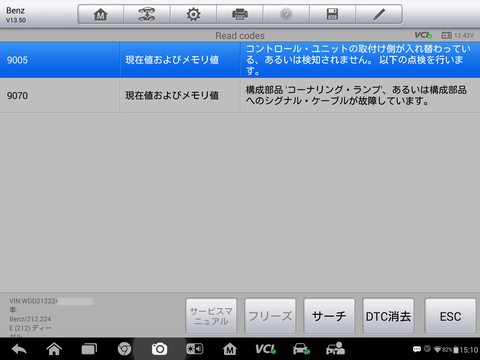Open MaxiSys home from bottom bar
This screenshot has height=360, width=480.
tap(230, 349)
